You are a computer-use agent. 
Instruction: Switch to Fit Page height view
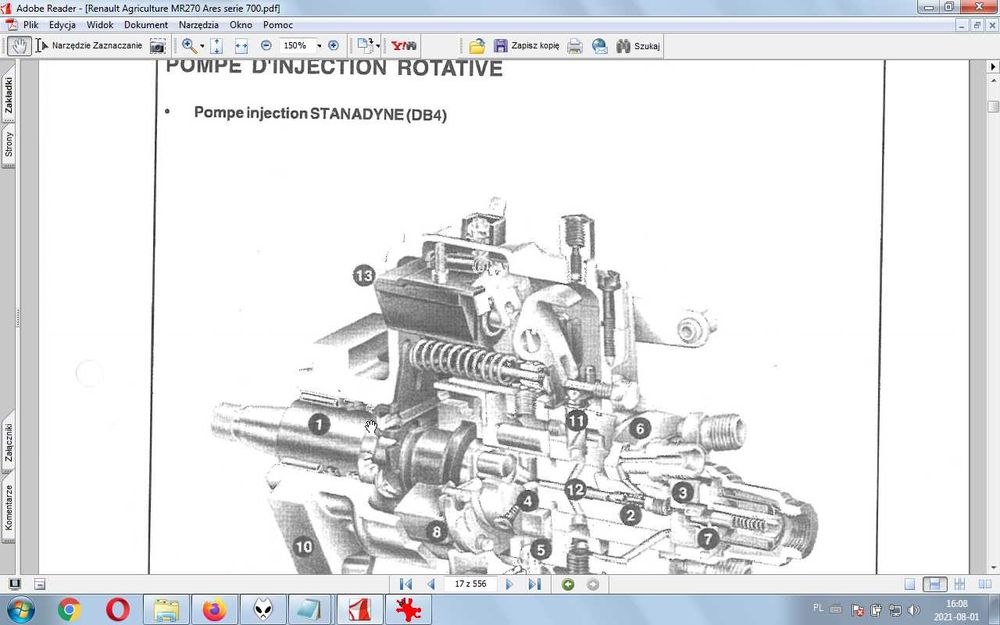tap(217, 46)
